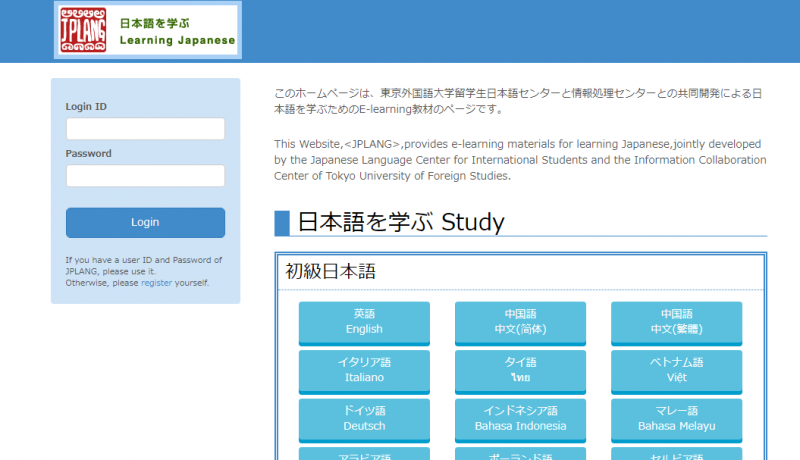The image size is (800, 460).
Task: Focus the Login ID input field
Action: [145, 129]
